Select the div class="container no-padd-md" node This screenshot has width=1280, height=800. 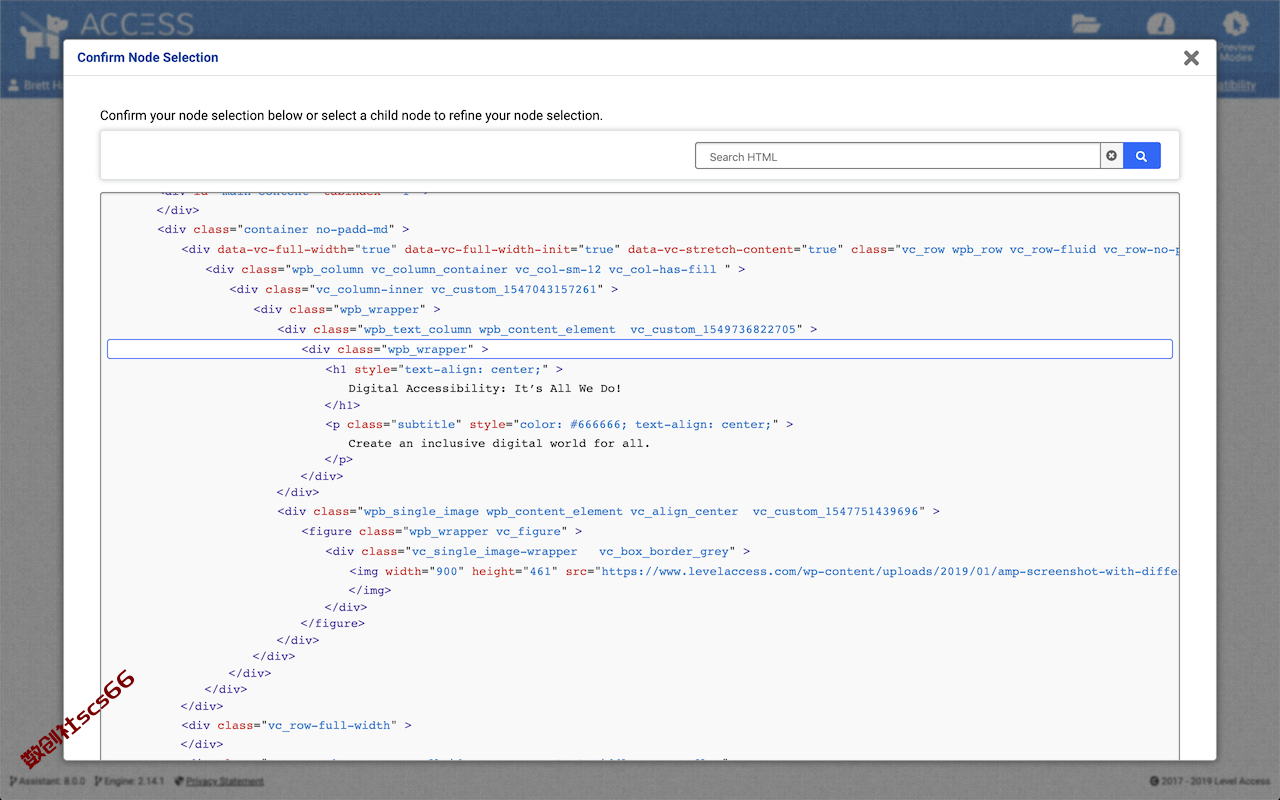[x=283, y=229]
